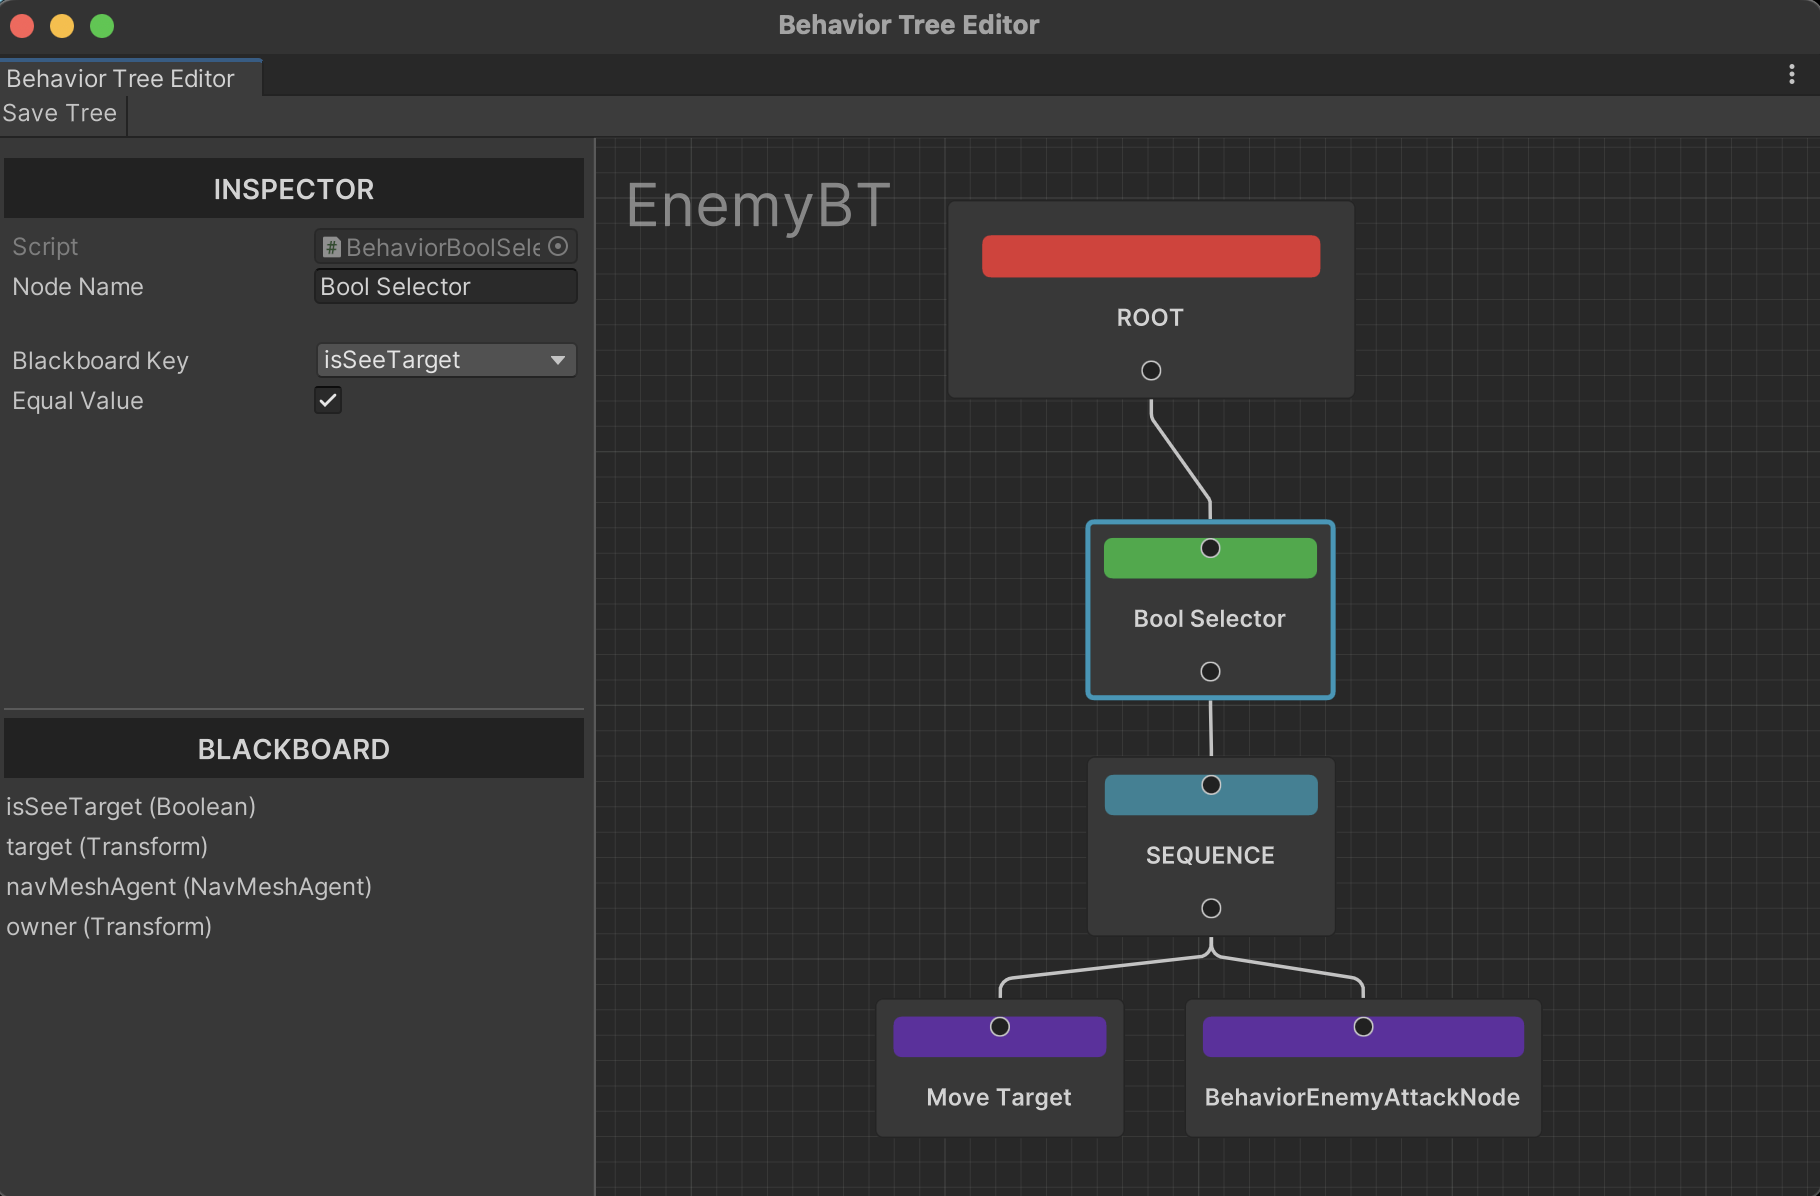The image size is (1820, 1196).
Task: Open the editor options via three-dot menu icon
Action: click(1791, 73)
